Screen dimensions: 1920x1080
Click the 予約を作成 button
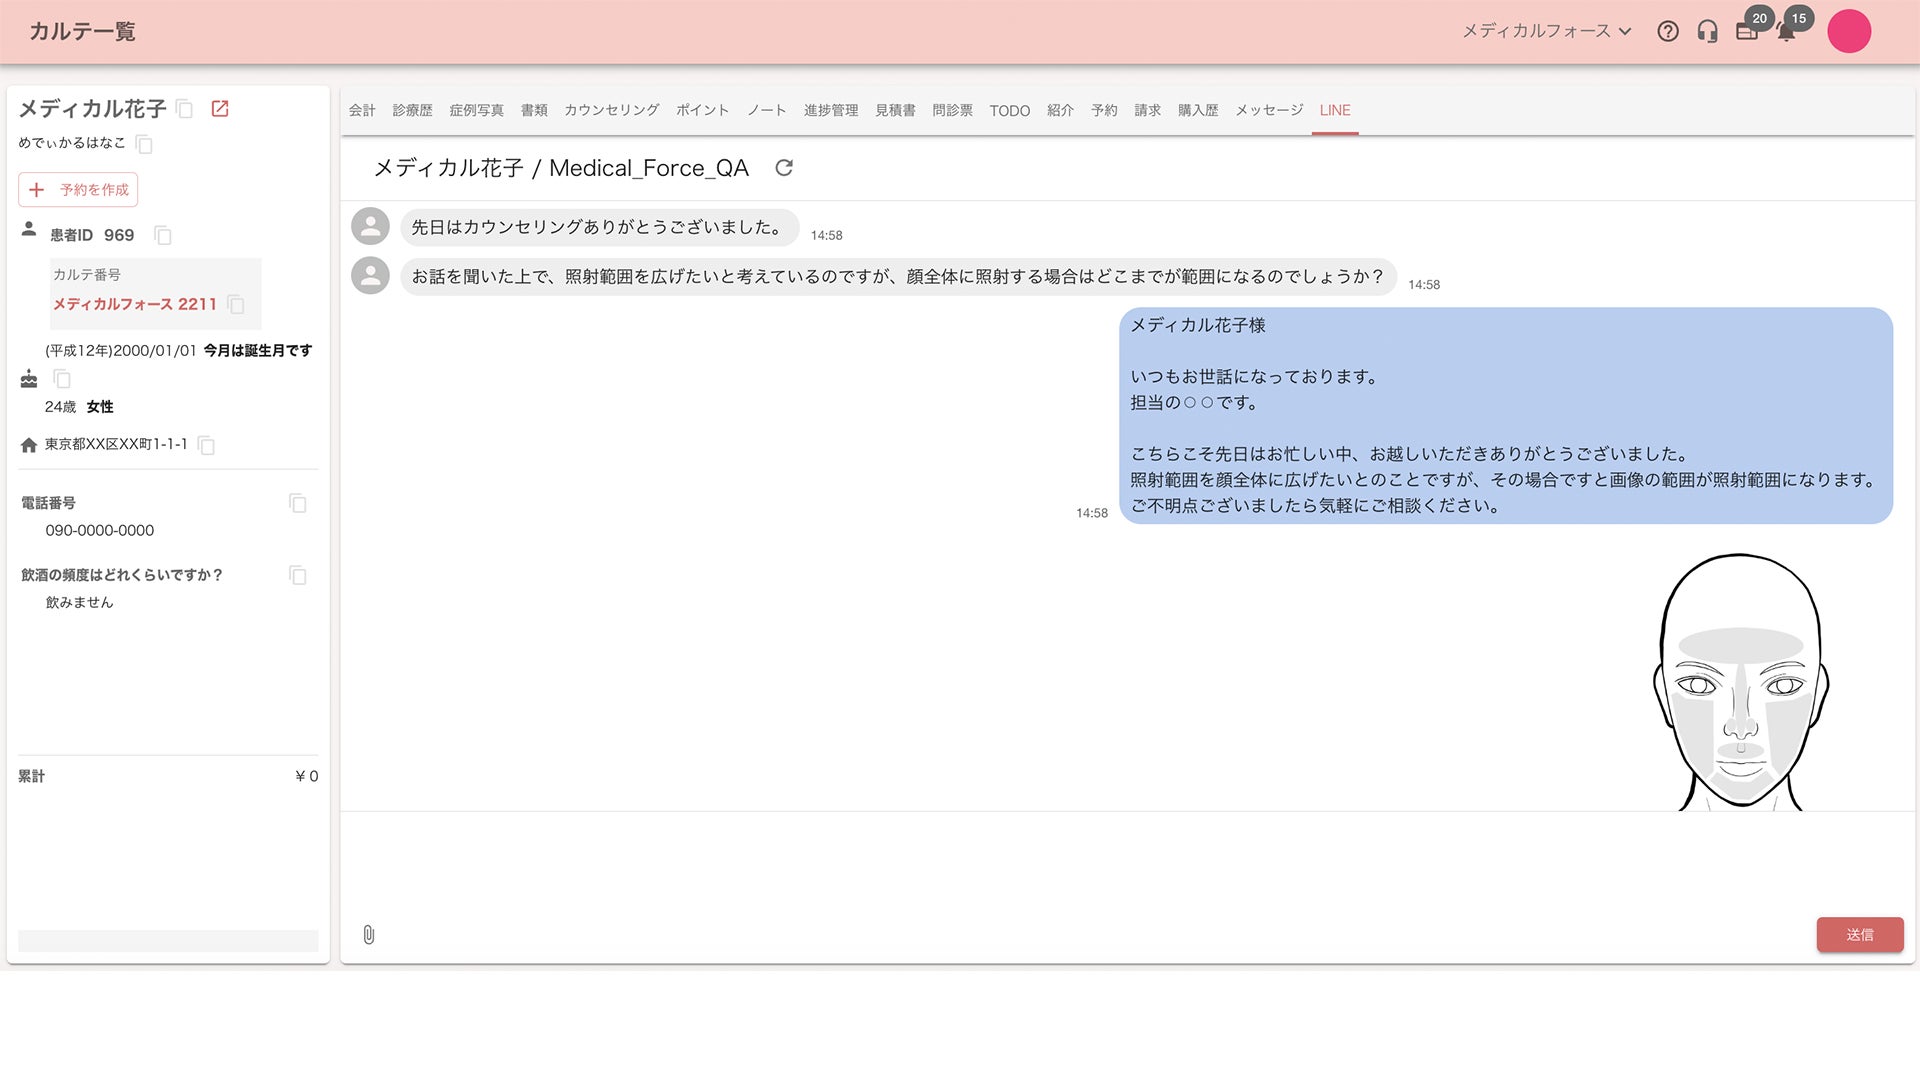(78, 190)
